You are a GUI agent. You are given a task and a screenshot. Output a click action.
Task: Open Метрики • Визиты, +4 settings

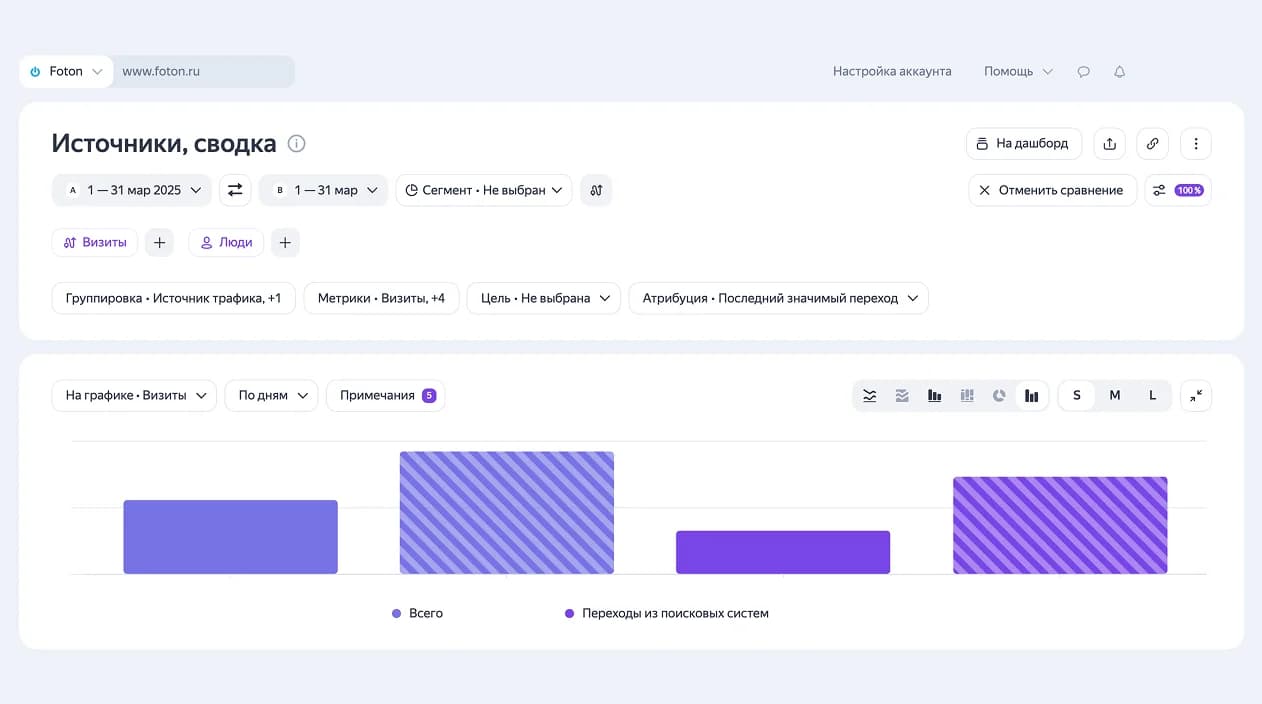[x=381, y=298]
